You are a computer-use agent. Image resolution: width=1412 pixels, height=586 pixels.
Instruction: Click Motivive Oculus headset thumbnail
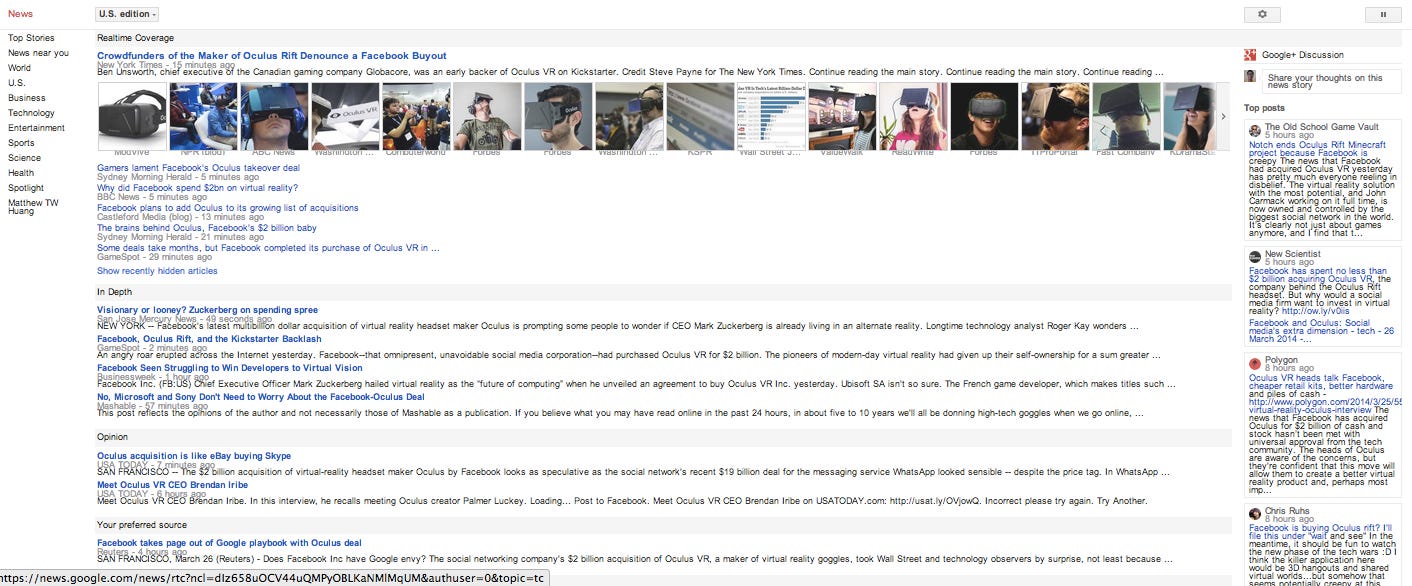point(133,116)
